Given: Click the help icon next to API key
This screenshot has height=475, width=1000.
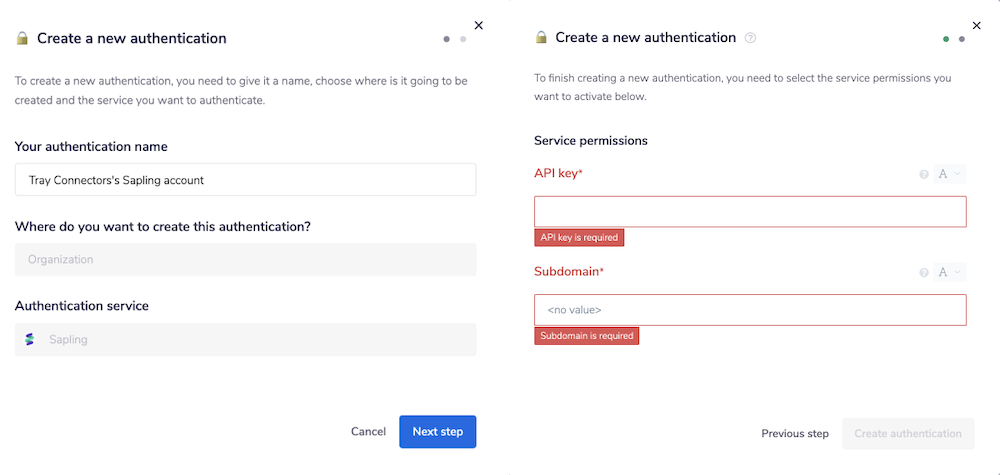Looking at the screenshot, I should (x=924, y=175).
